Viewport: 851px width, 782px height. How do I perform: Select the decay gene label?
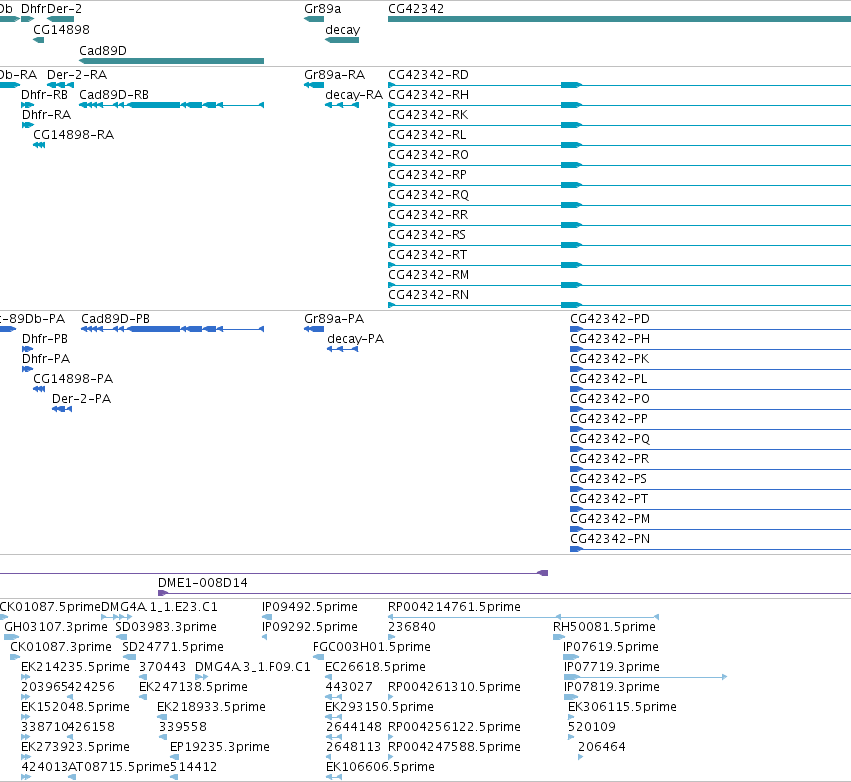pos(342,30)
